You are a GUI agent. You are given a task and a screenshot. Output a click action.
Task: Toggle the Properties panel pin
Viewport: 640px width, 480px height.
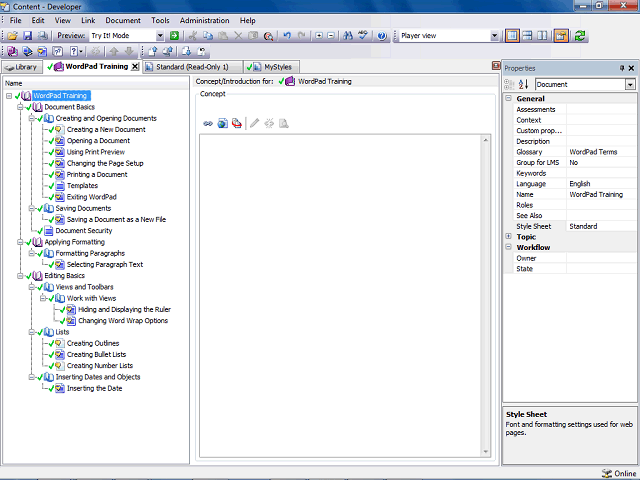click(622, 68)
